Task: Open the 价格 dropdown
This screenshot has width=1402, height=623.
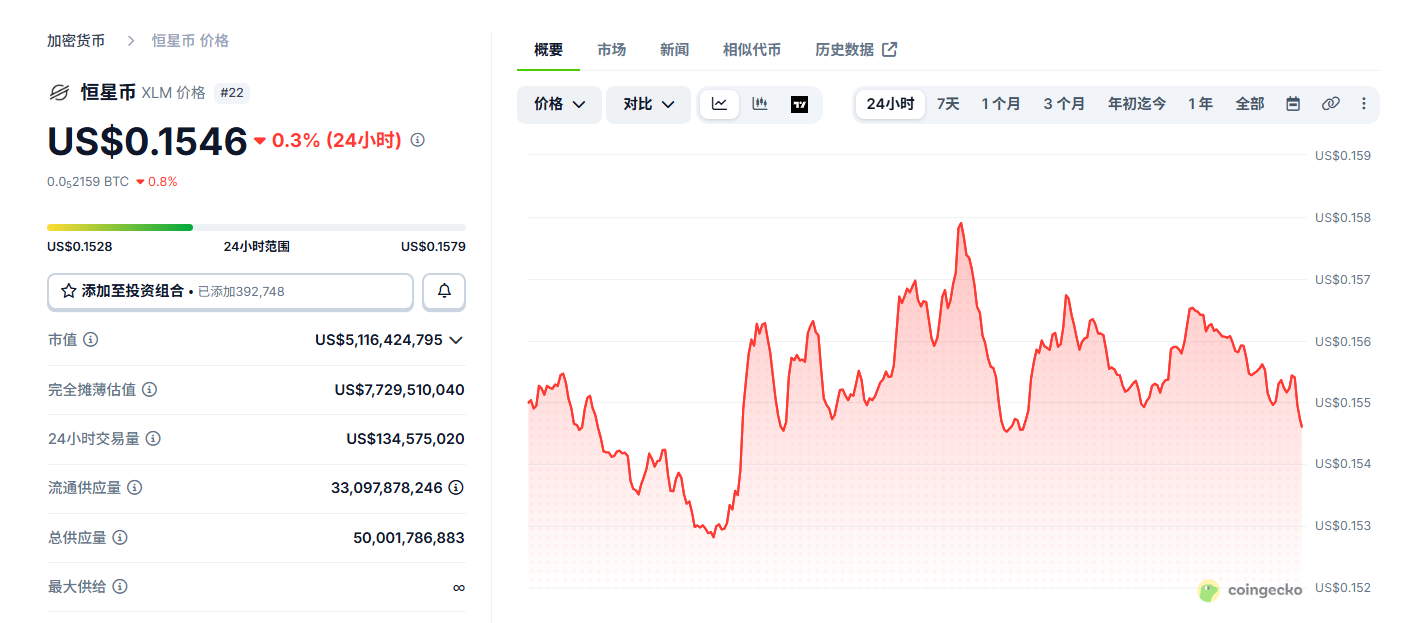Action: pos(559,104)
